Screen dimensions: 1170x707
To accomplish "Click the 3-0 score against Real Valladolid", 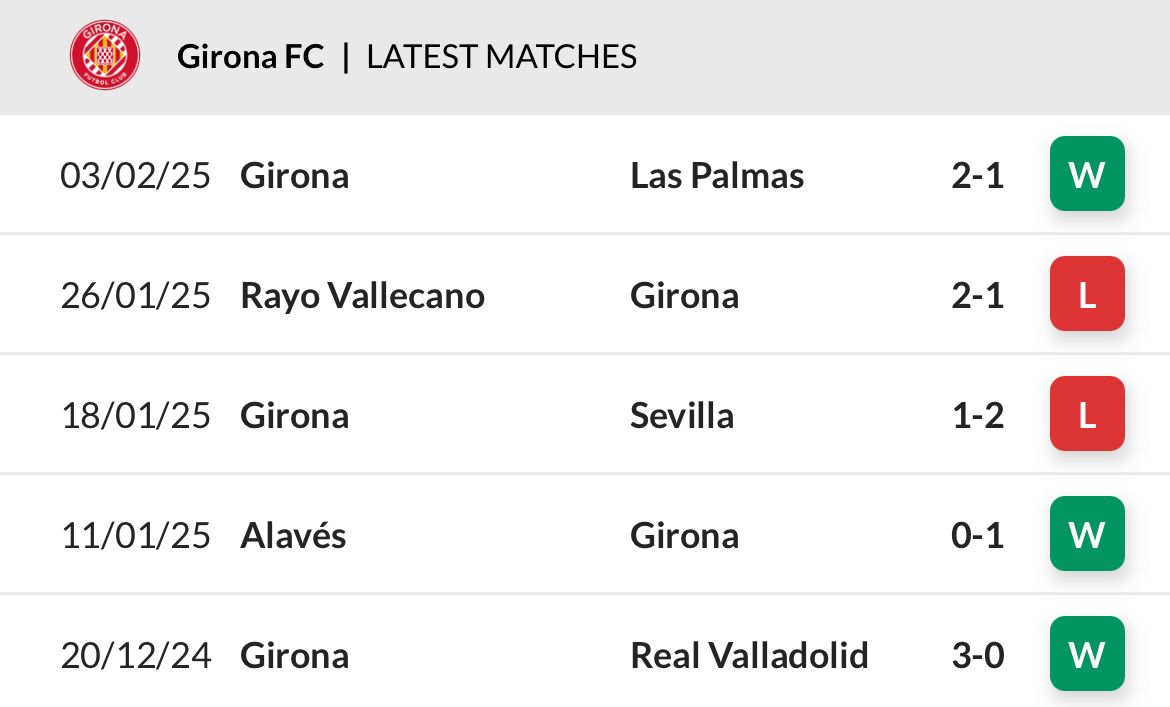I will (977, 656).
